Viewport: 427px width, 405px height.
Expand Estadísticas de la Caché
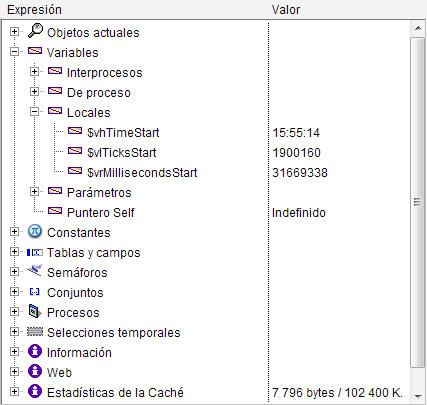click(14, 392)
